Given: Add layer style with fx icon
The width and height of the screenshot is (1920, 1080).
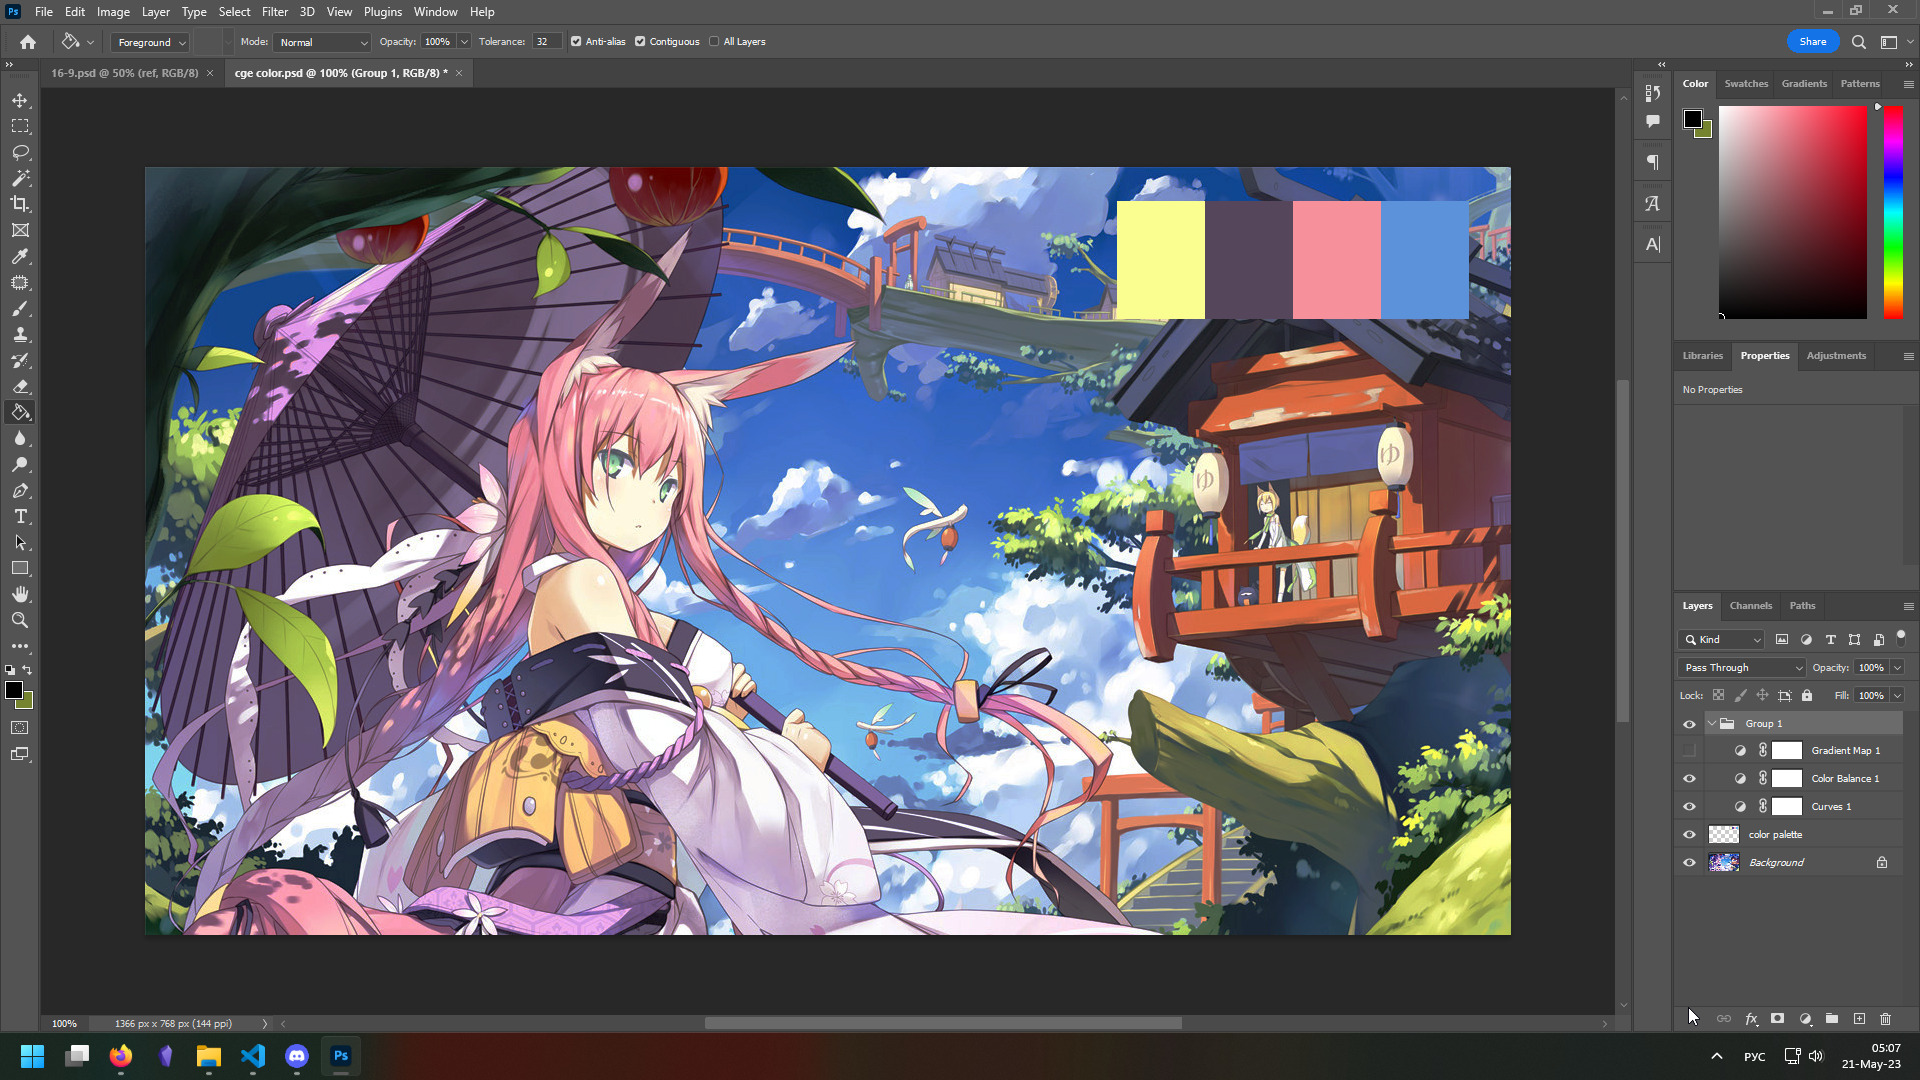Looking at the screenshot, I should click(x=1751, y=1019).
